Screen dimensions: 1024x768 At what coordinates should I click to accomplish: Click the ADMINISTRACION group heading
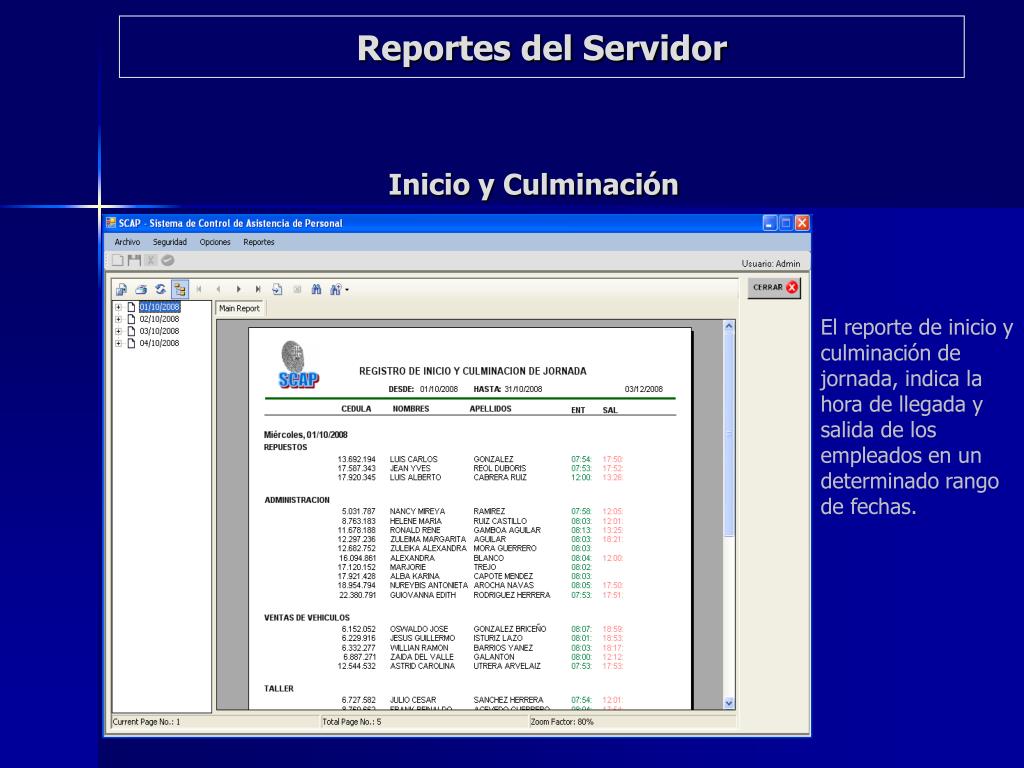[x=297, y=500]
